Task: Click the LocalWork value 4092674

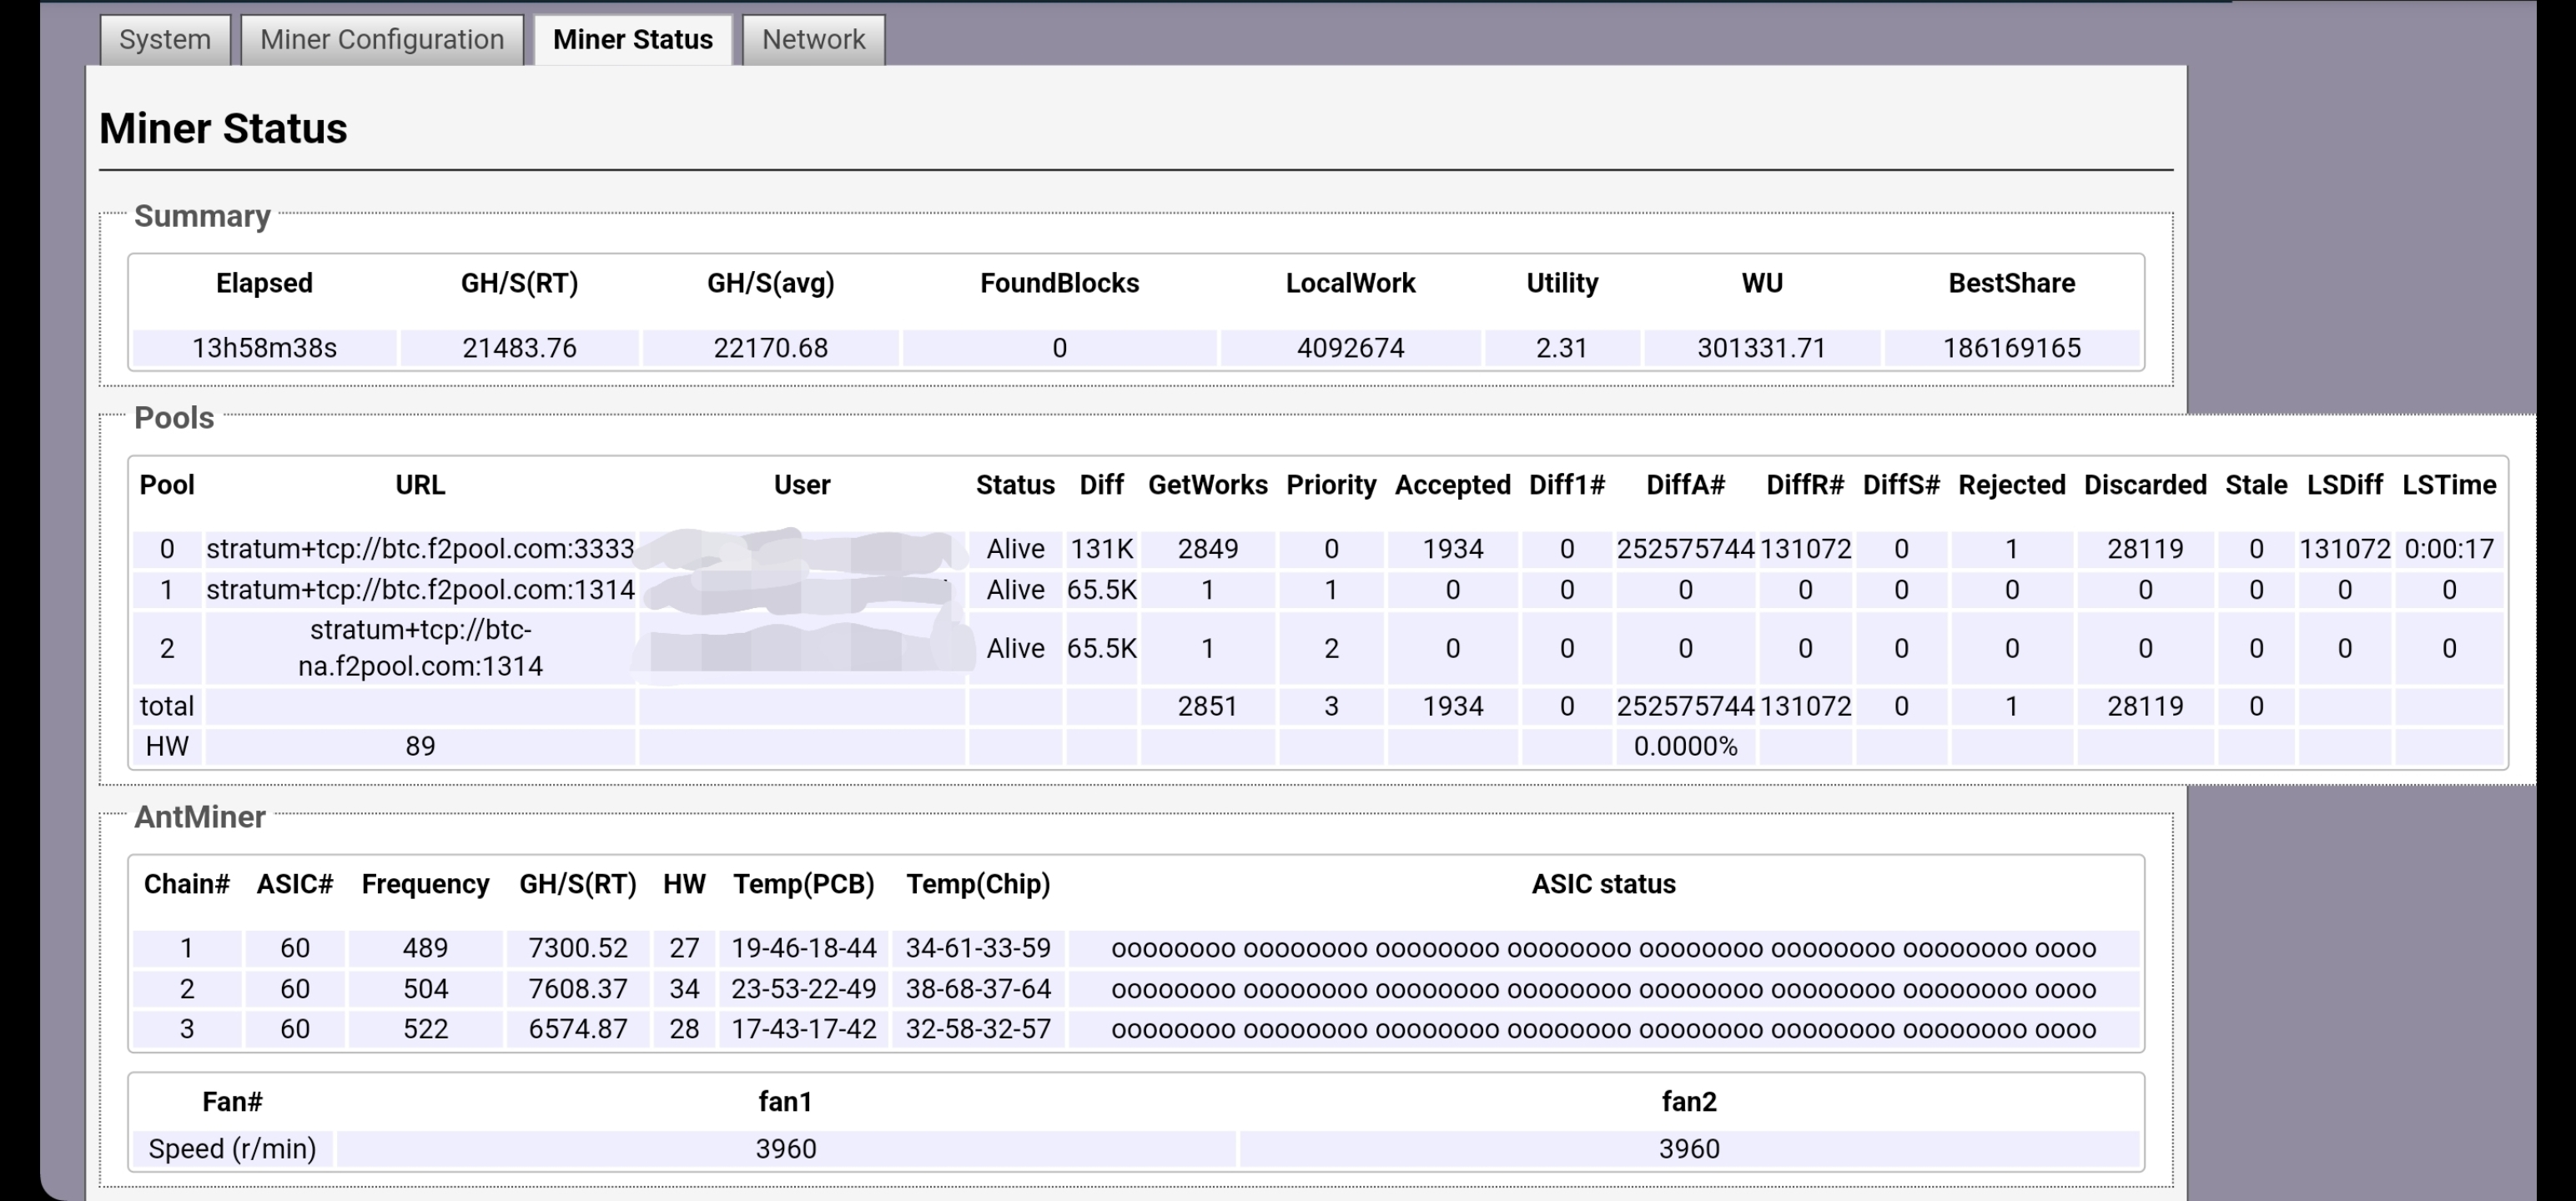Action: [1350, 348]
